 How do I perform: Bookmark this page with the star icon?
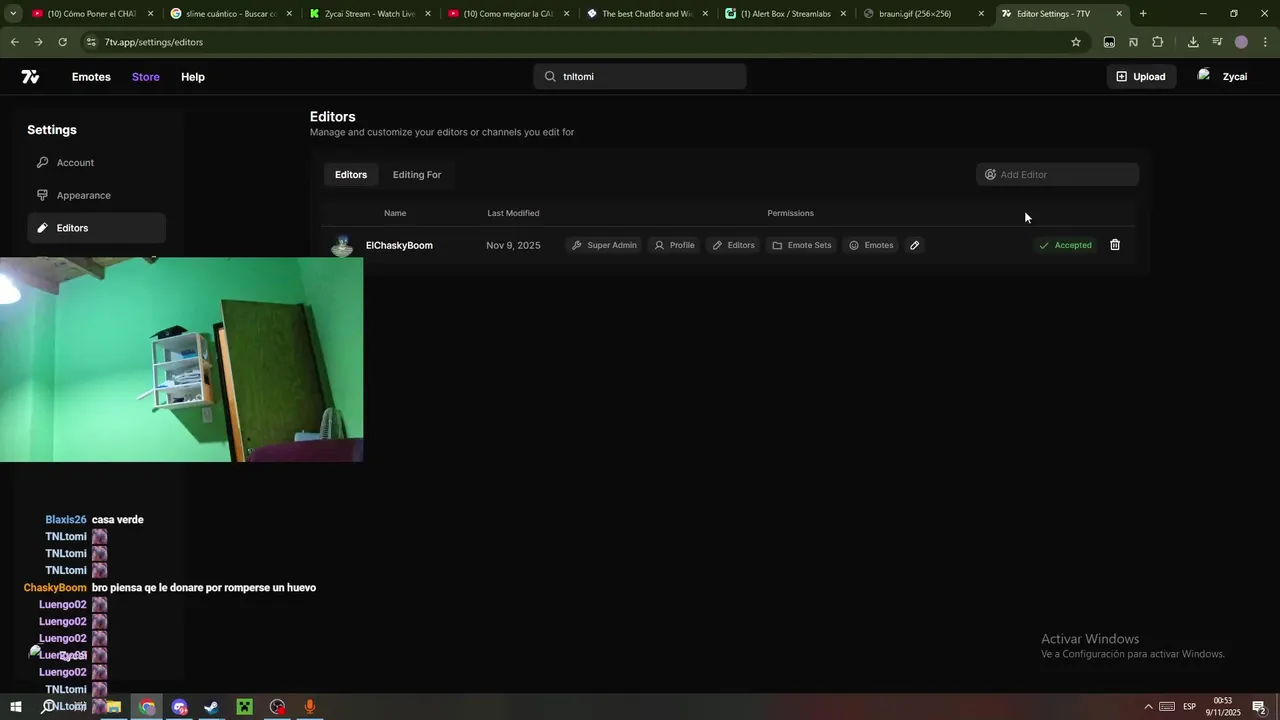point(1076,42)
